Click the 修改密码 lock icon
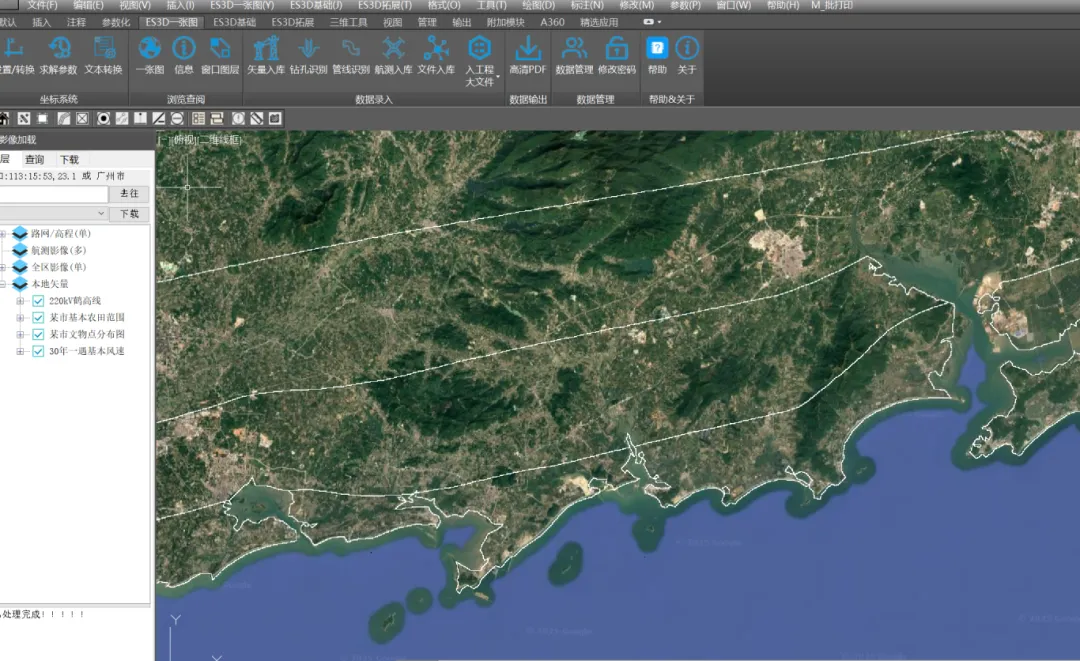This screenshot has height=661, width=1080. [616, 48]
